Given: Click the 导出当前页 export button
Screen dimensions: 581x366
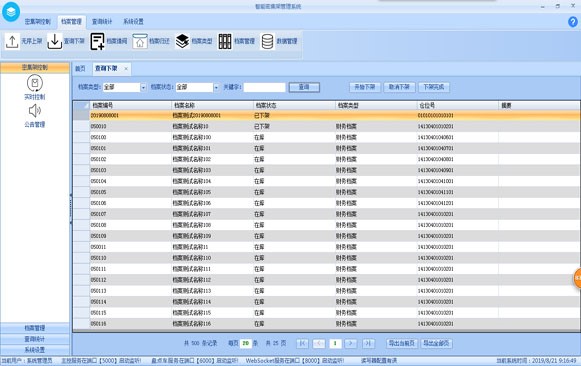Looking at the screenshot, I should [x=402, y=343].
